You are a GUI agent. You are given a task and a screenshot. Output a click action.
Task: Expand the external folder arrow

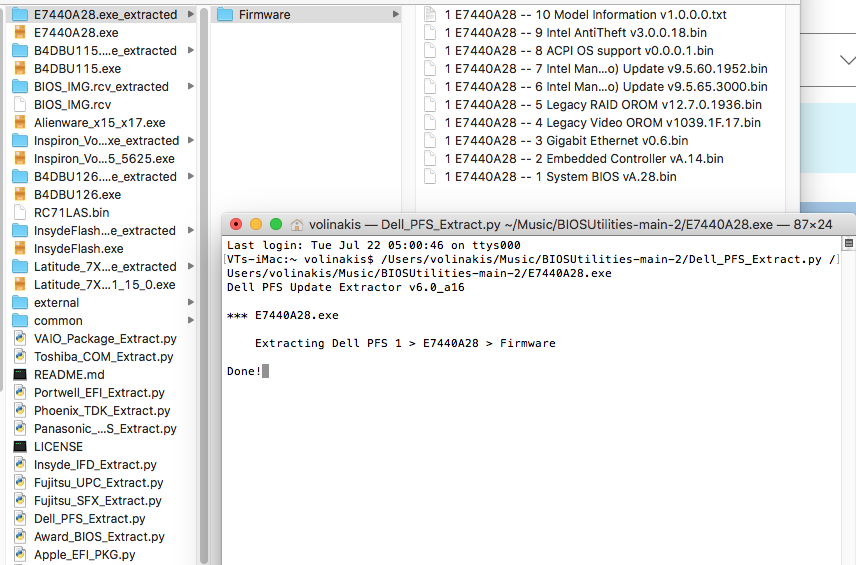tap(191, 302)
